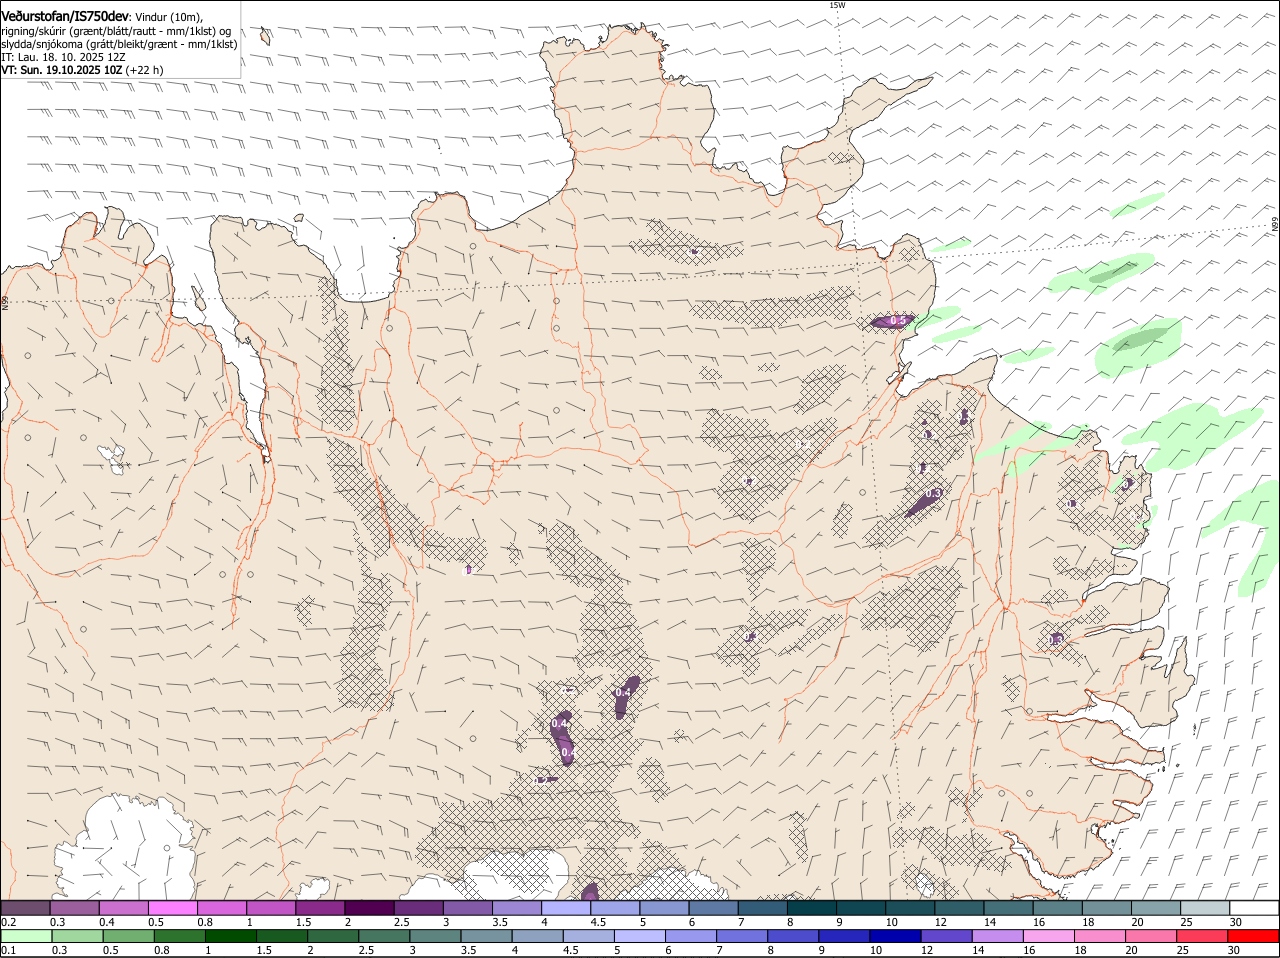Viewport: 1280px width, 958px height.
Task: Click the 0.2 label on the snow scale
Action: 8,921
